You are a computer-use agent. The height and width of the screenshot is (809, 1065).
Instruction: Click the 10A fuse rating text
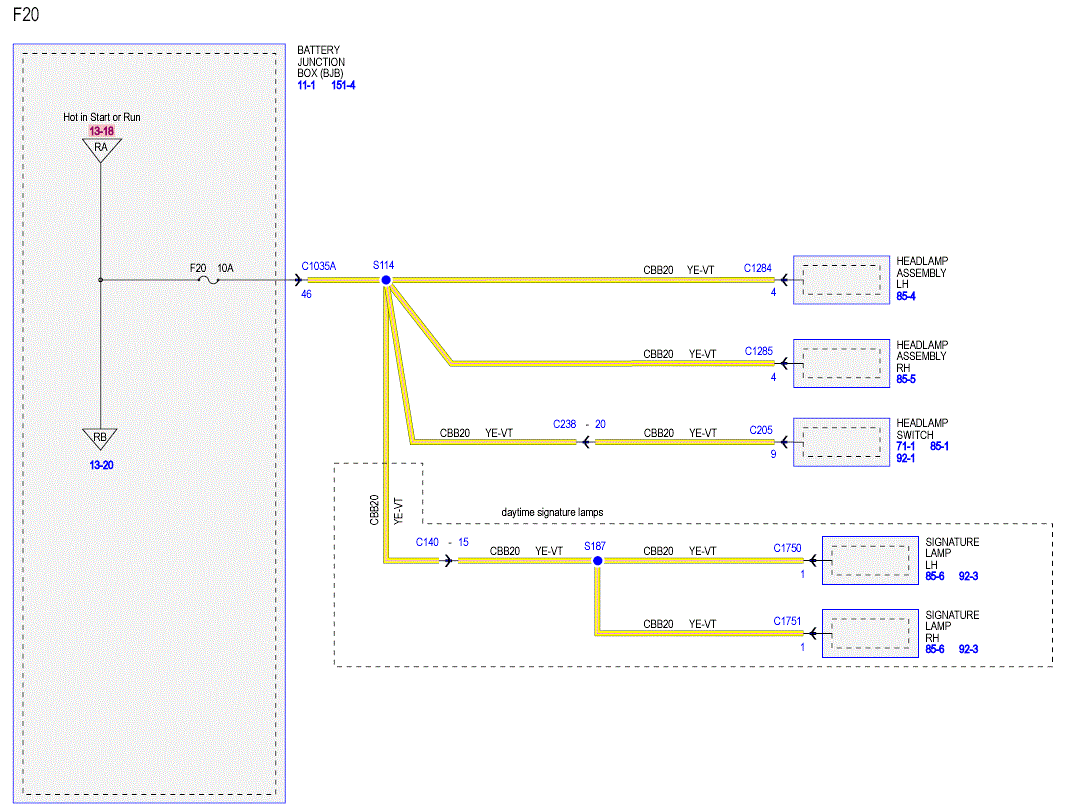pos(225,268)
